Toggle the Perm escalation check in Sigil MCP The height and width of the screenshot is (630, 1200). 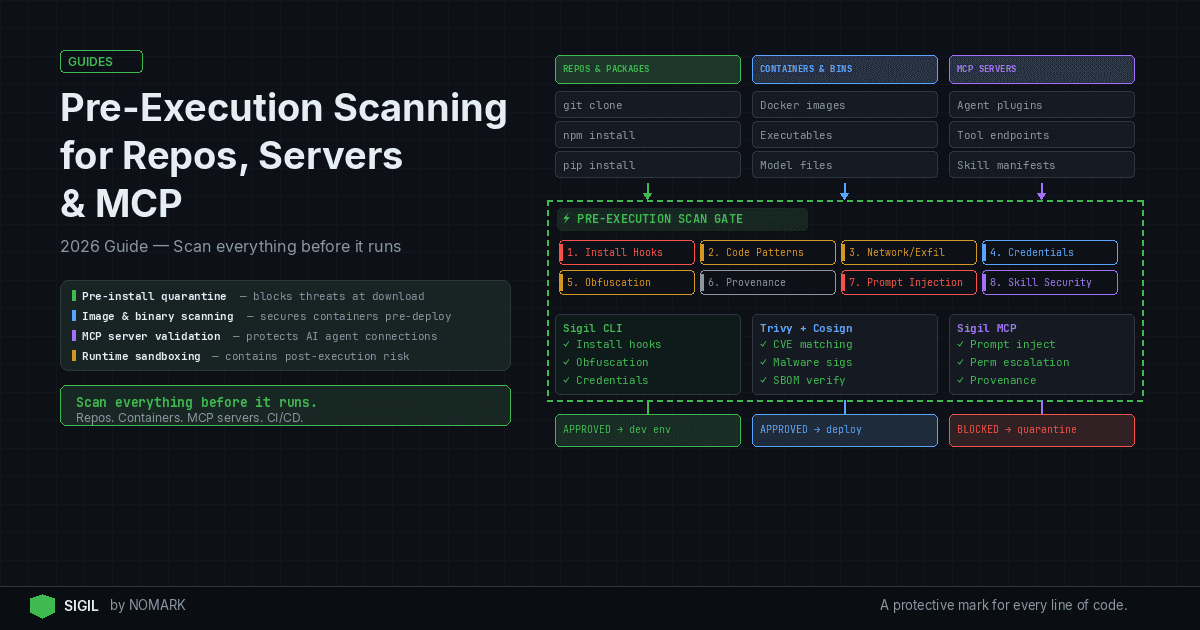[961, 362]
